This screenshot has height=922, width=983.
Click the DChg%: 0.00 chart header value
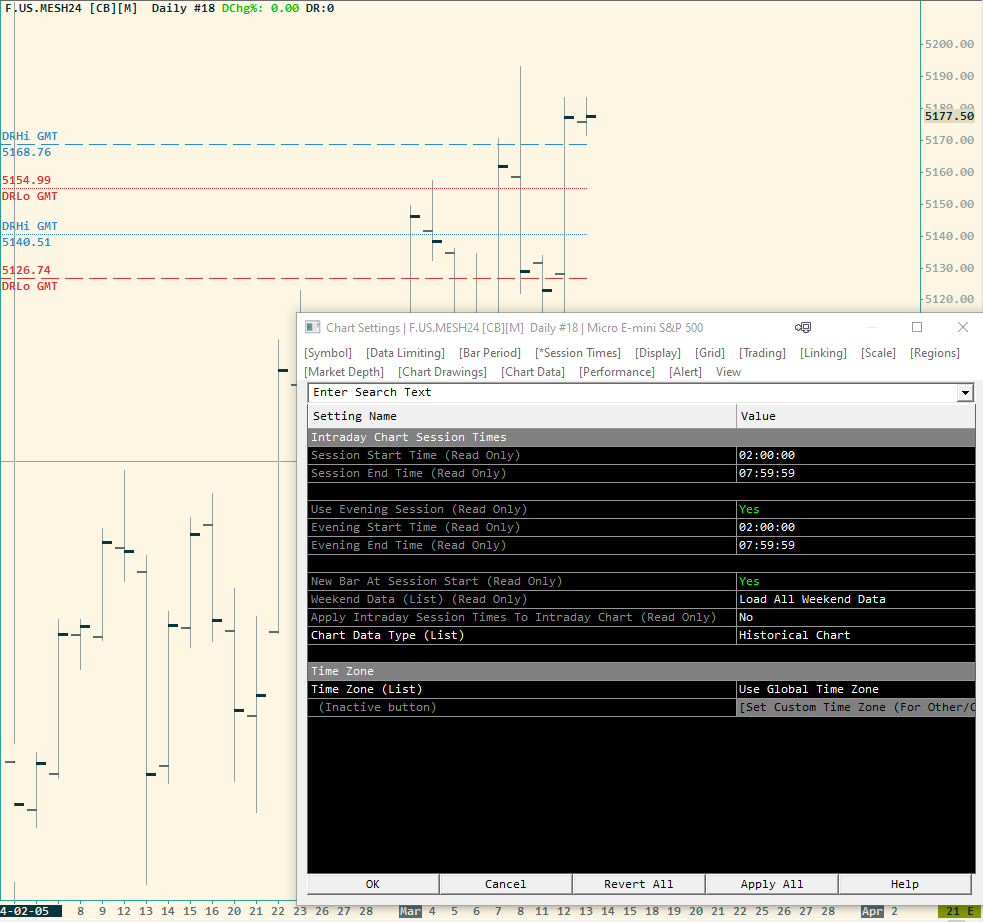260,8
